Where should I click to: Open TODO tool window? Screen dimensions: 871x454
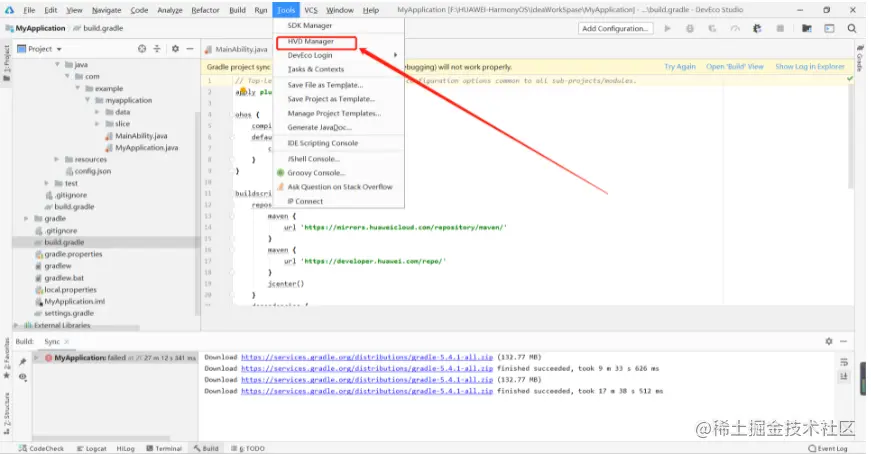pos(248,448)
